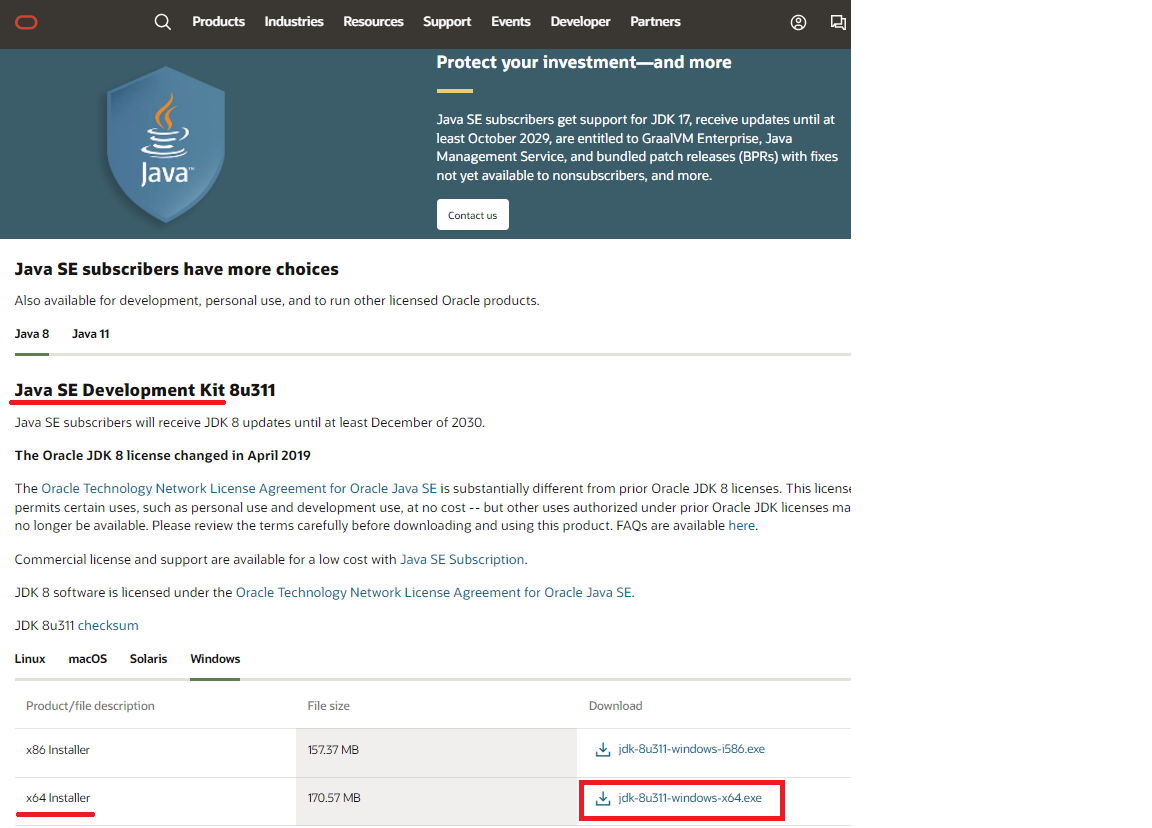Open the Events menu
The image size is (1152, 828).
pos(511,22)
